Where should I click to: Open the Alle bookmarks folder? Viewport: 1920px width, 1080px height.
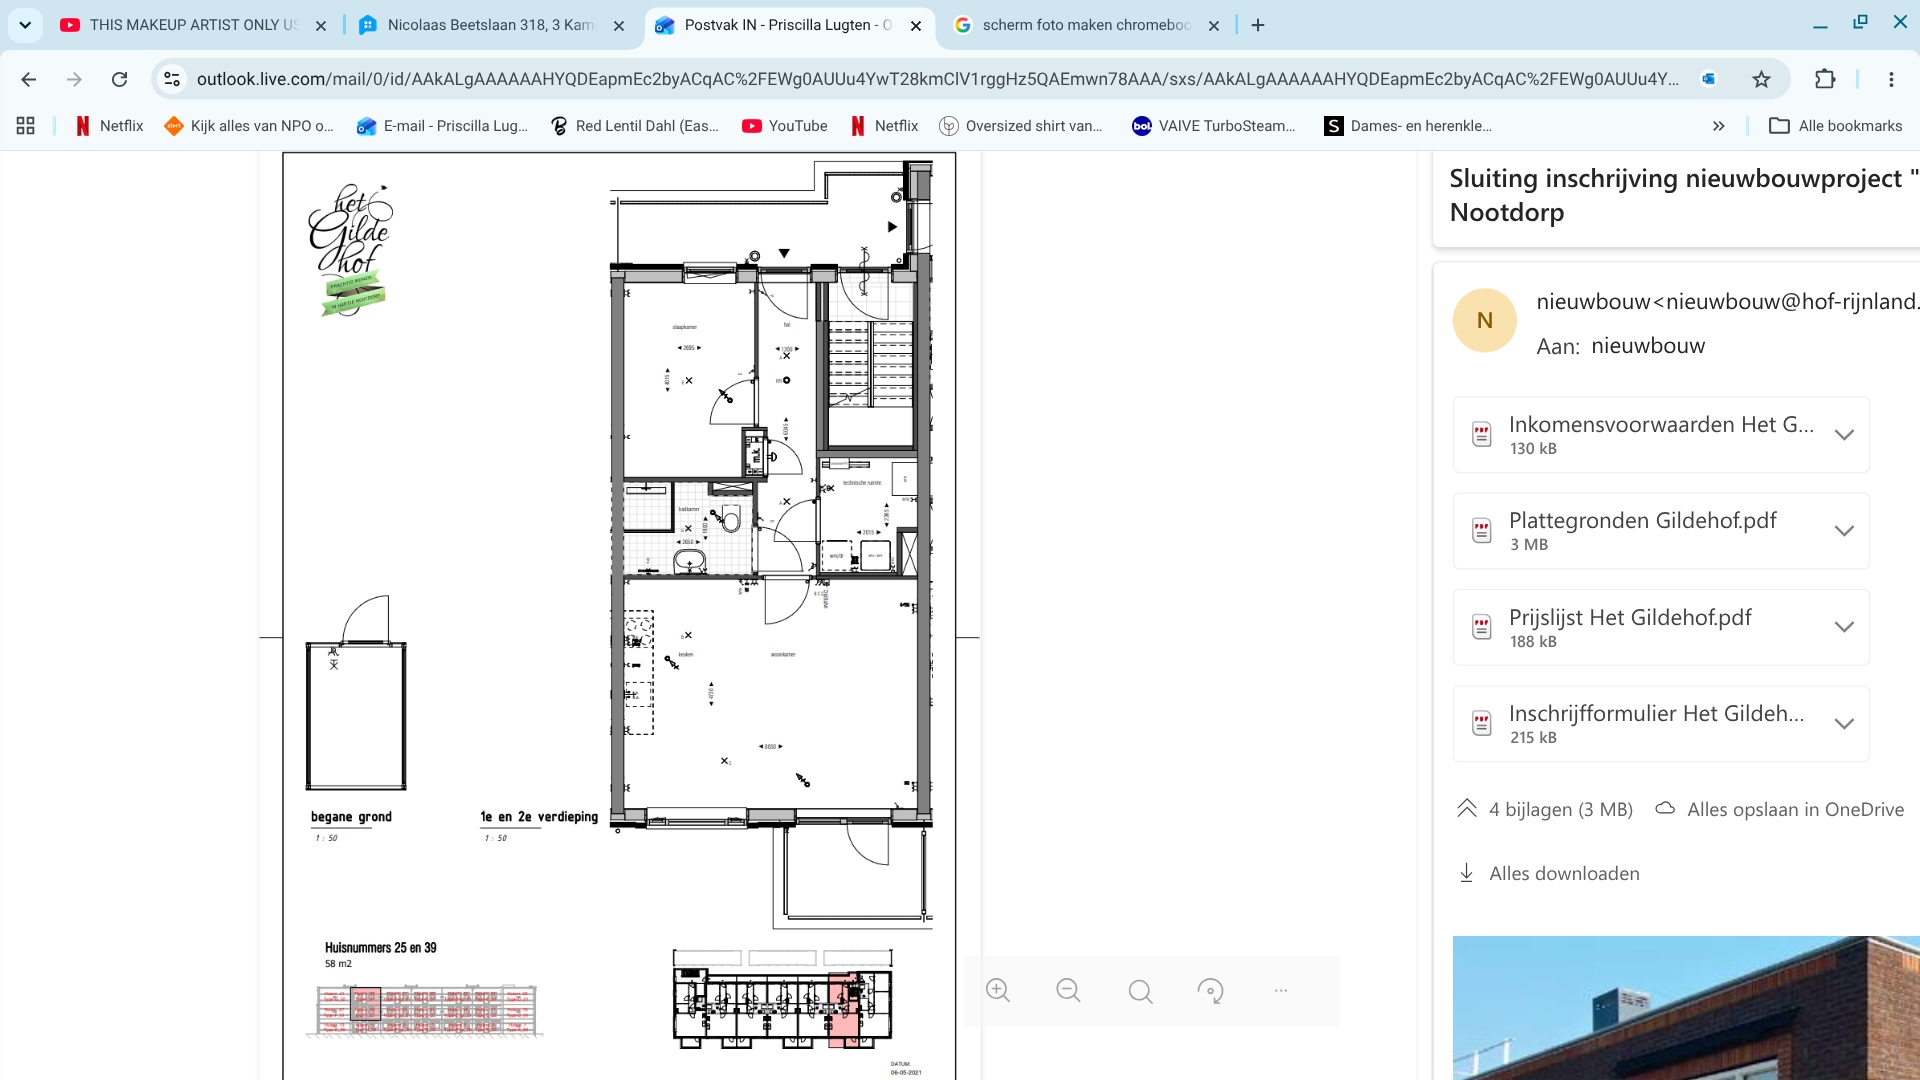(x=1836, y=126)
